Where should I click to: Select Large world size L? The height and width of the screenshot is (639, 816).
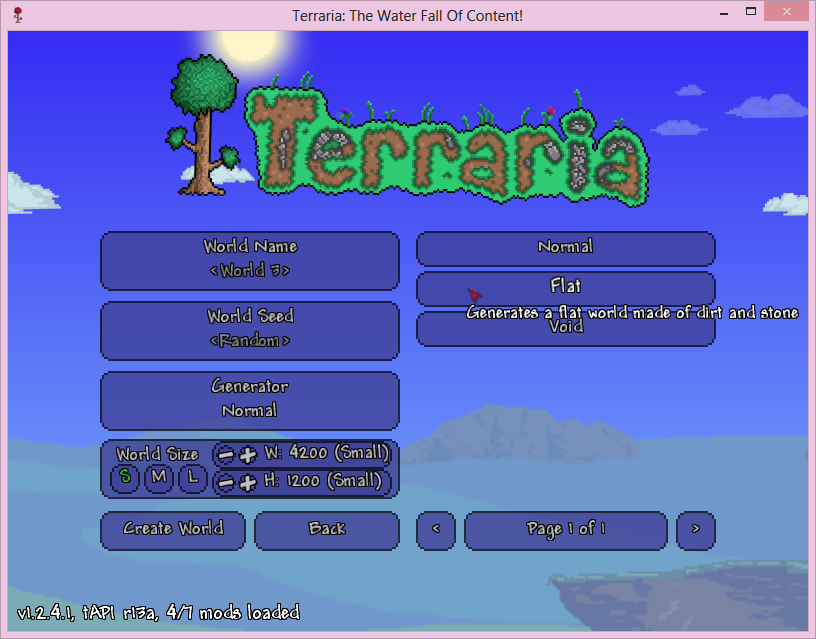pyautogui.click(x=193, y=478)
